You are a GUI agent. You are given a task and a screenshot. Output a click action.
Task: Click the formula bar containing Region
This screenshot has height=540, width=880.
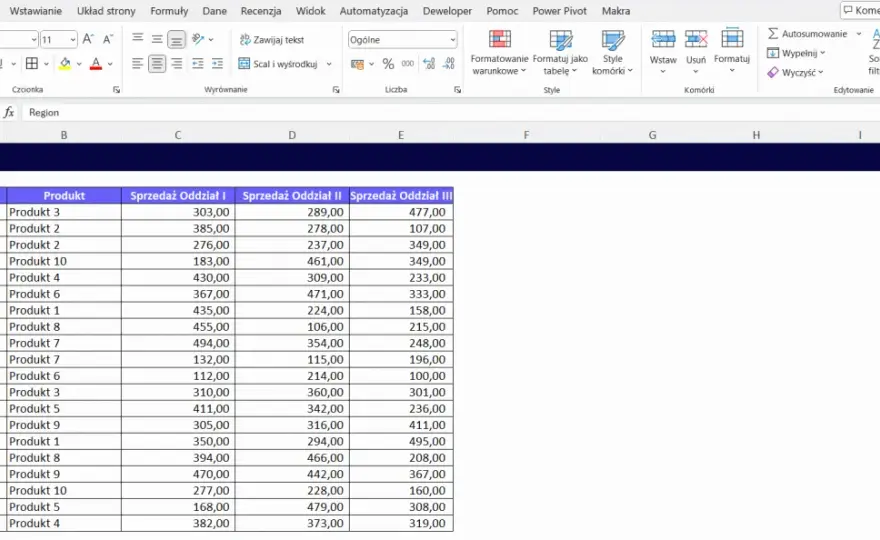coord(450,112)
